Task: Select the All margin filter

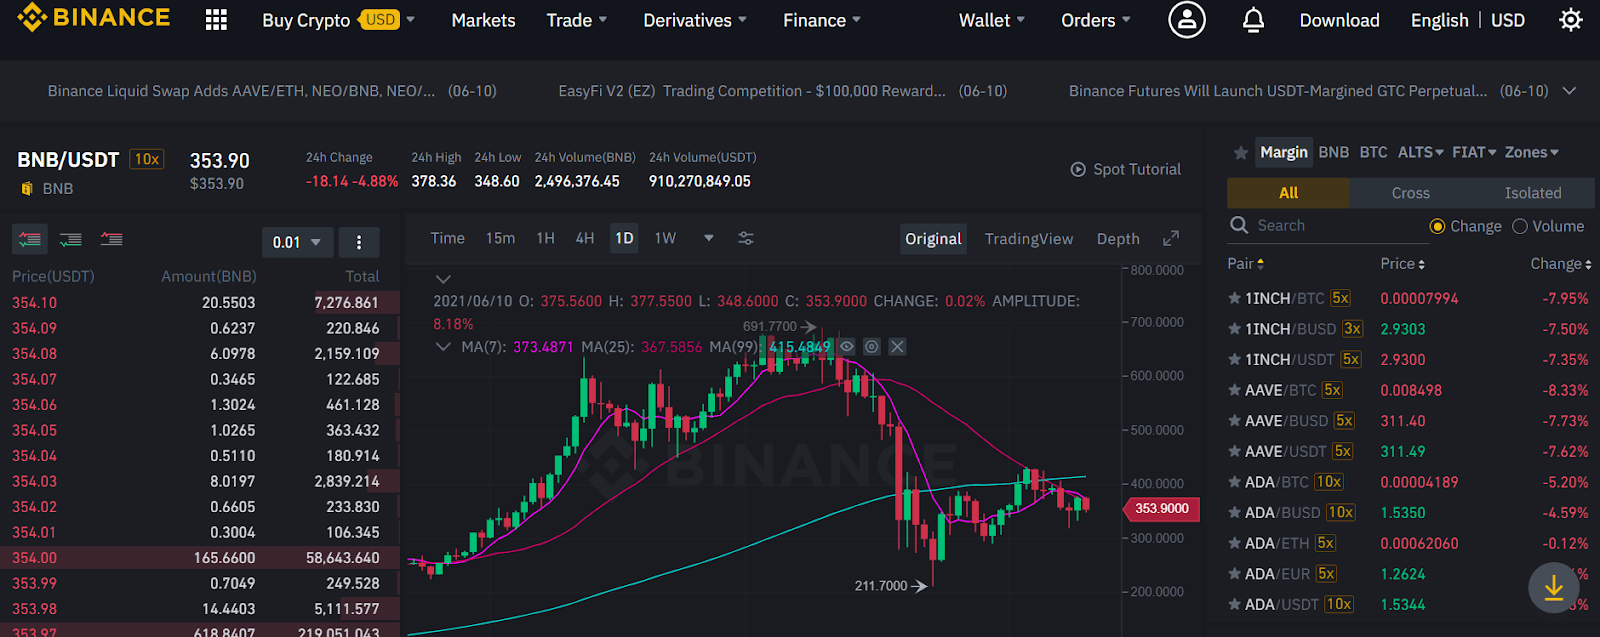Action: click(1288, 193)
